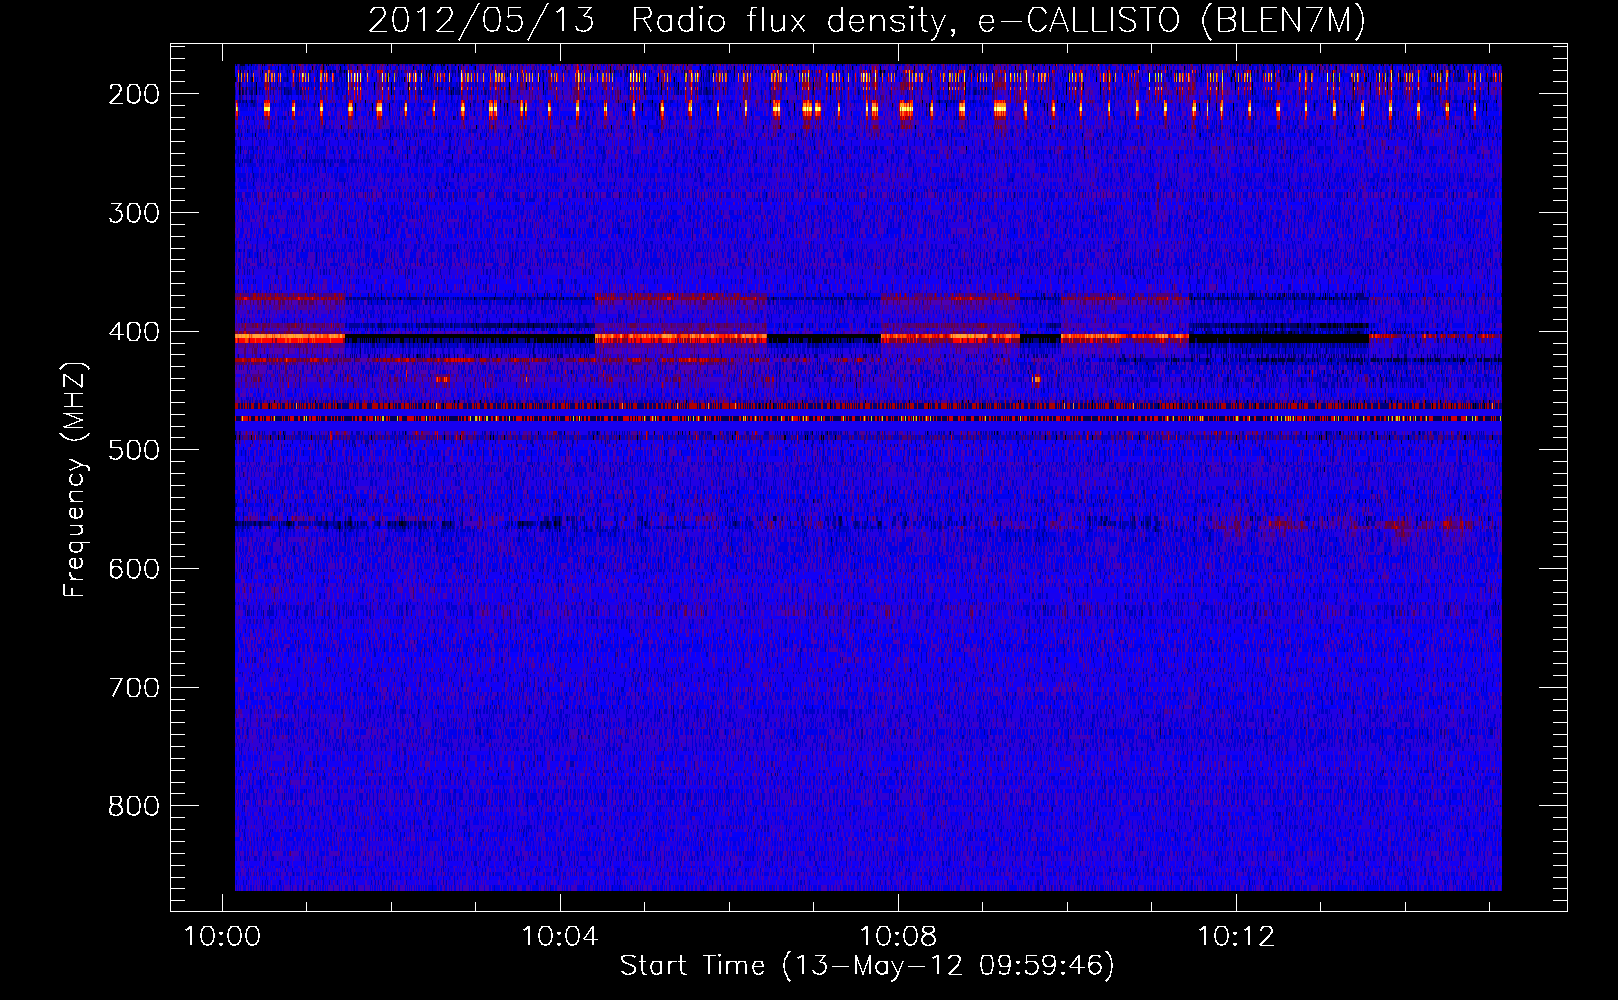Screen dimensions: 1618x1000
Task: Click the 10:12 time tick label
Action: coord(1236,937)
